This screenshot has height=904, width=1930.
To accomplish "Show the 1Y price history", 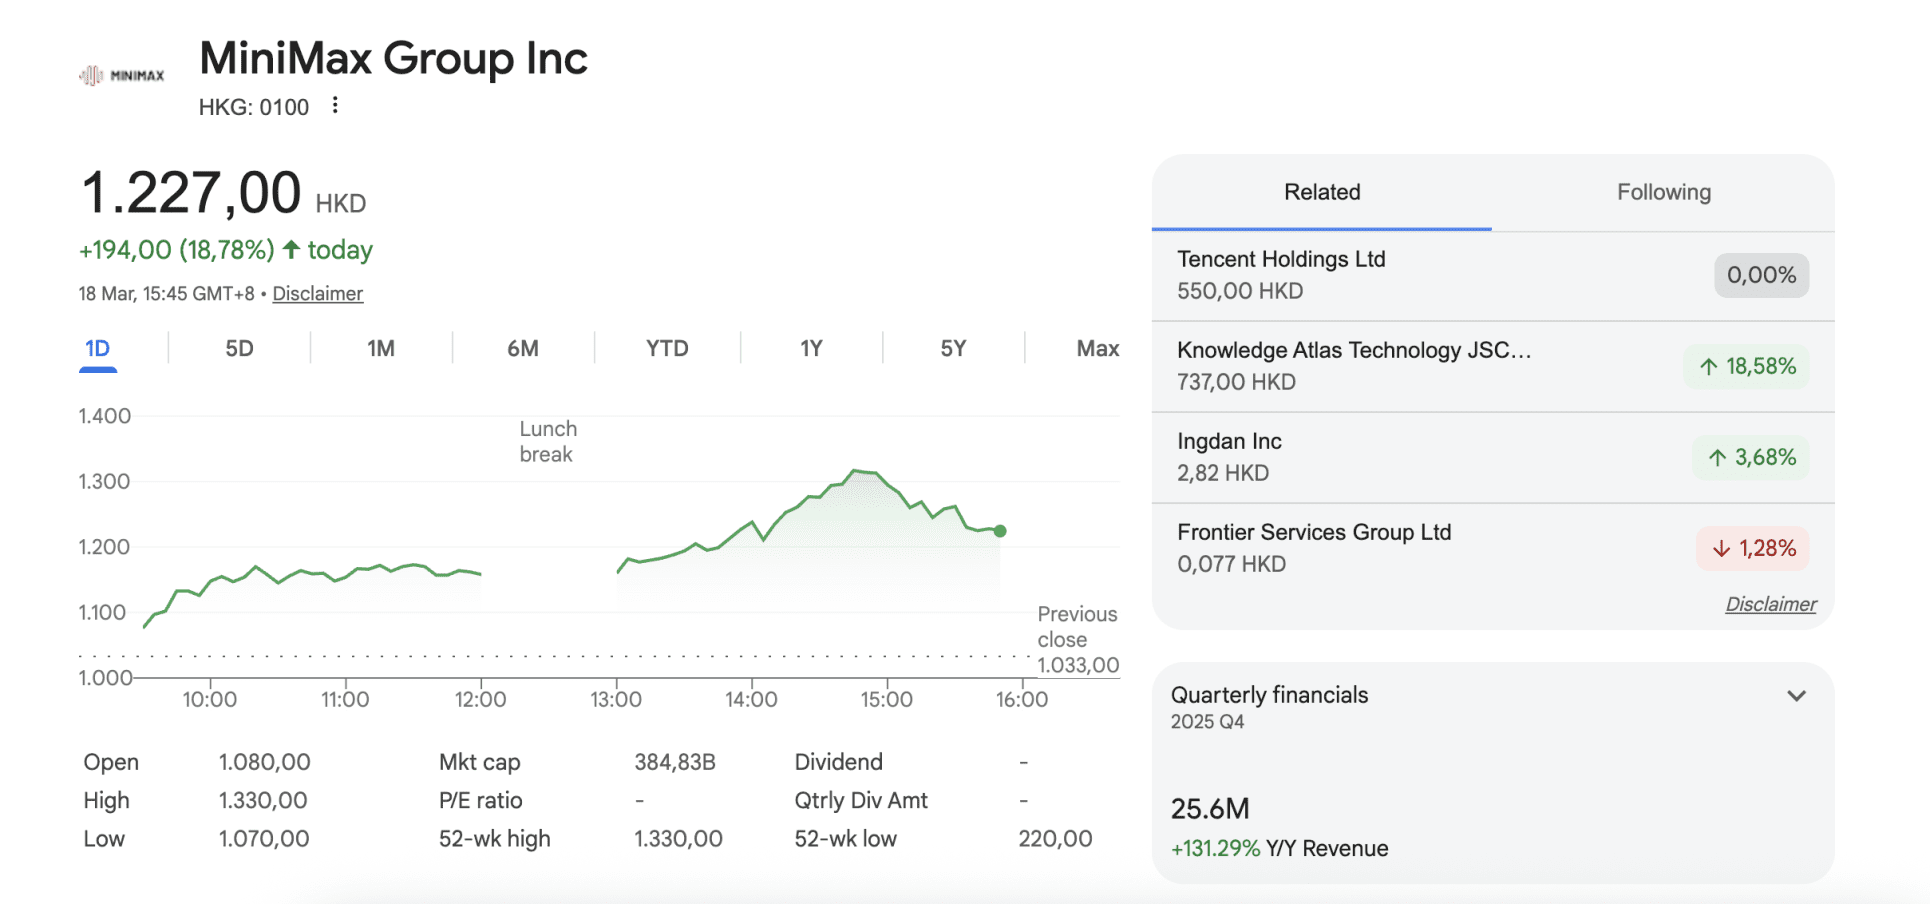I will click(811, 349).
